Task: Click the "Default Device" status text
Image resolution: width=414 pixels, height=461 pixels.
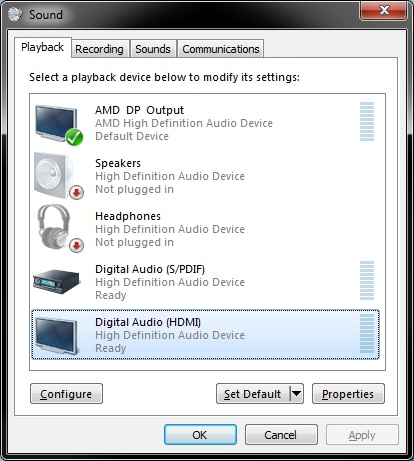Action: (132, 136)
